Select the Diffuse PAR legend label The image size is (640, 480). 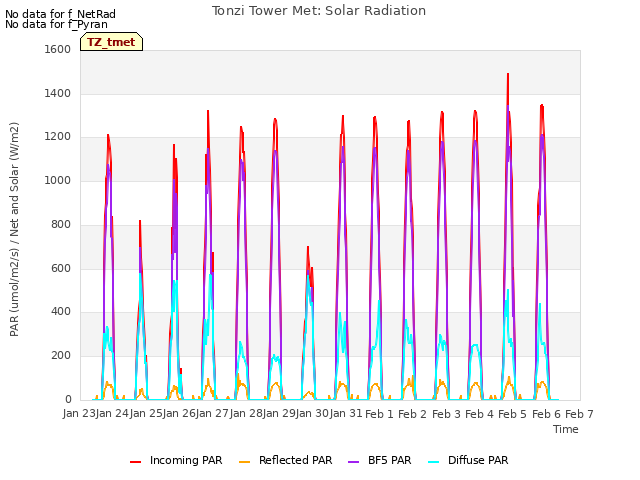478,460
